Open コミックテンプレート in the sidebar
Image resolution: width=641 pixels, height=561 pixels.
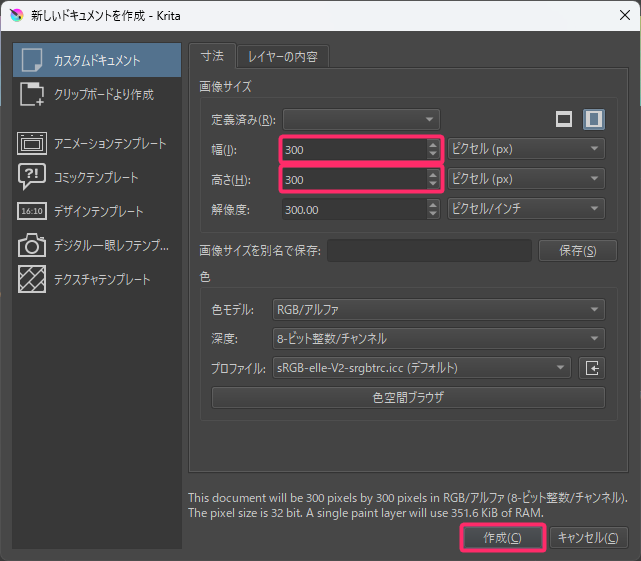97,177
